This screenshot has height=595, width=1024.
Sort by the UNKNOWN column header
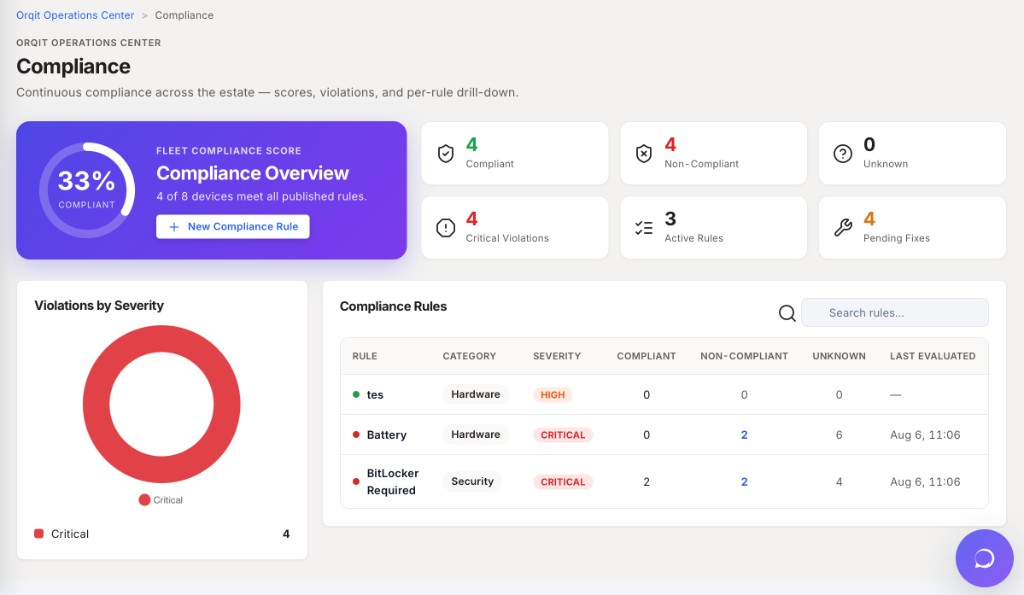pos(839,356)
